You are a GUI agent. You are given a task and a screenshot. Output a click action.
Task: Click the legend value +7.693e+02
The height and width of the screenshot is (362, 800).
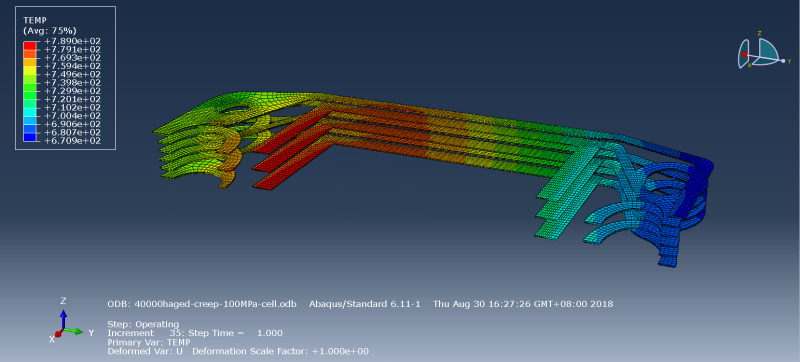[x=72, y=58]
